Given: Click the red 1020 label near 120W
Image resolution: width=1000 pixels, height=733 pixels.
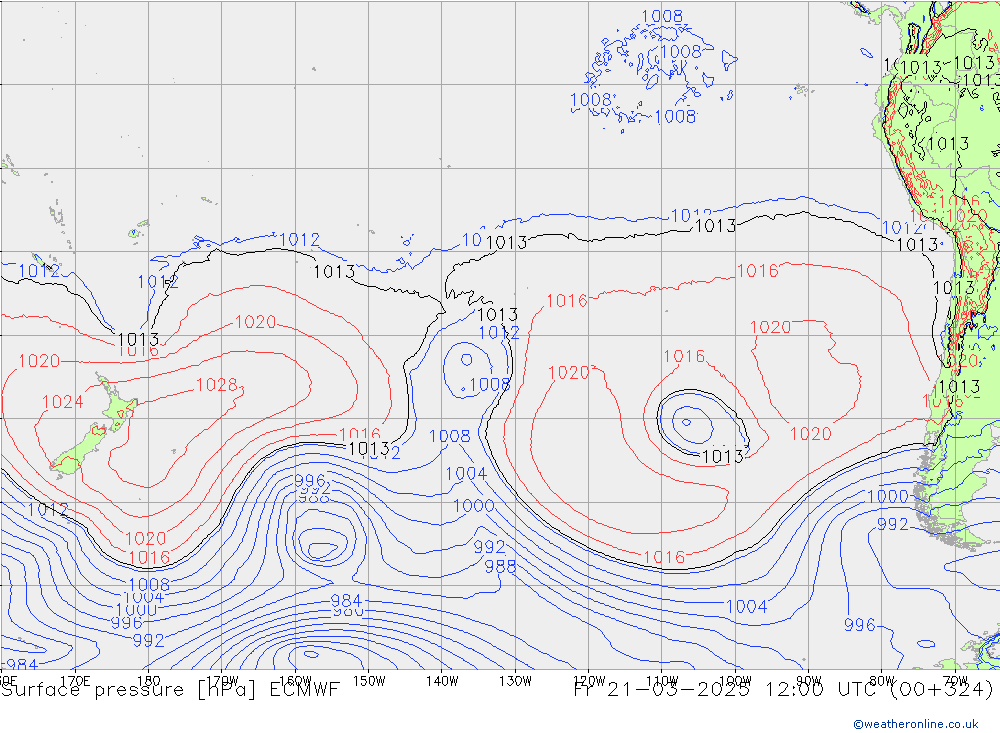Looking at the screenshot, I should [568, 373].
